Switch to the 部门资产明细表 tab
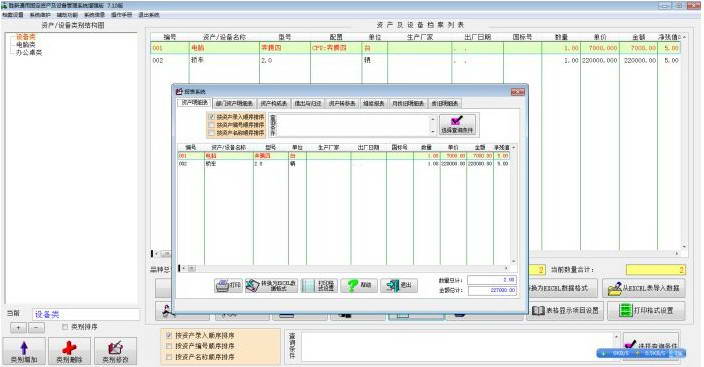The width and height of the screenshot is (704, 367). [x=234, y=103]
